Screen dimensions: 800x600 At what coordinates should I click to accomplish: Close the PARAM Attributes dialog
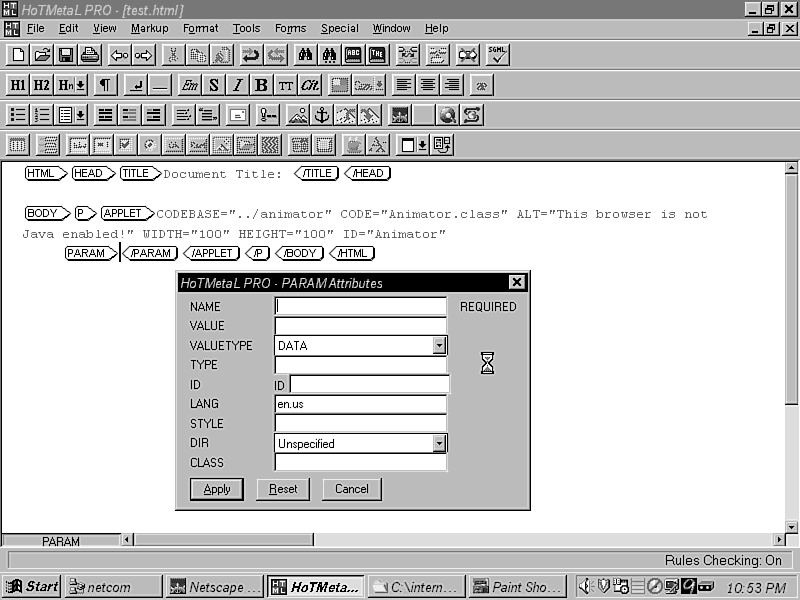coord(517,282)
